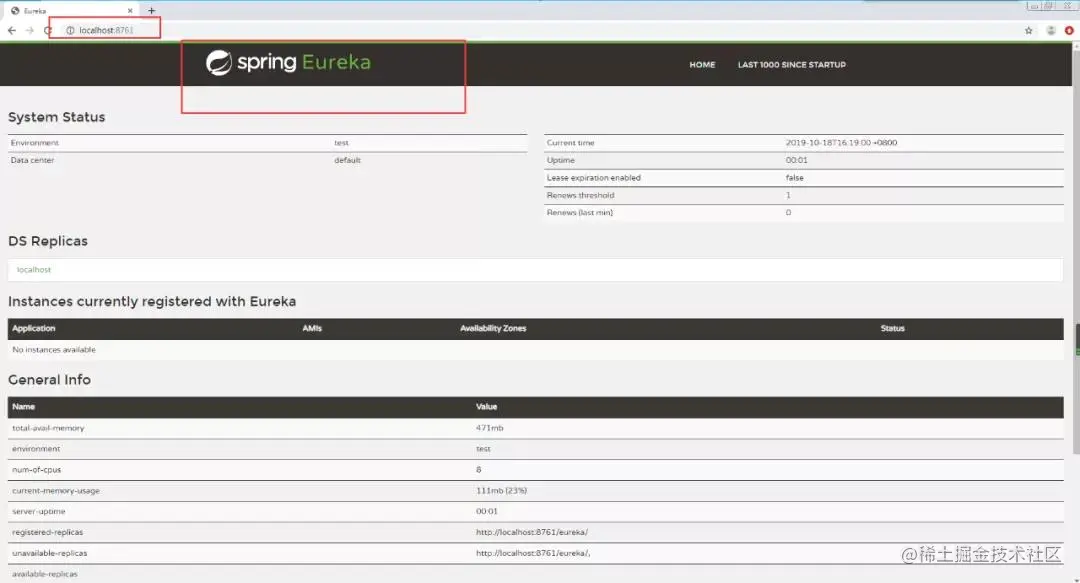This screenshot has width=1080, height=583.
Task: Open the user profile icon
Action: pyautogui.click(x=1051, y=30)
